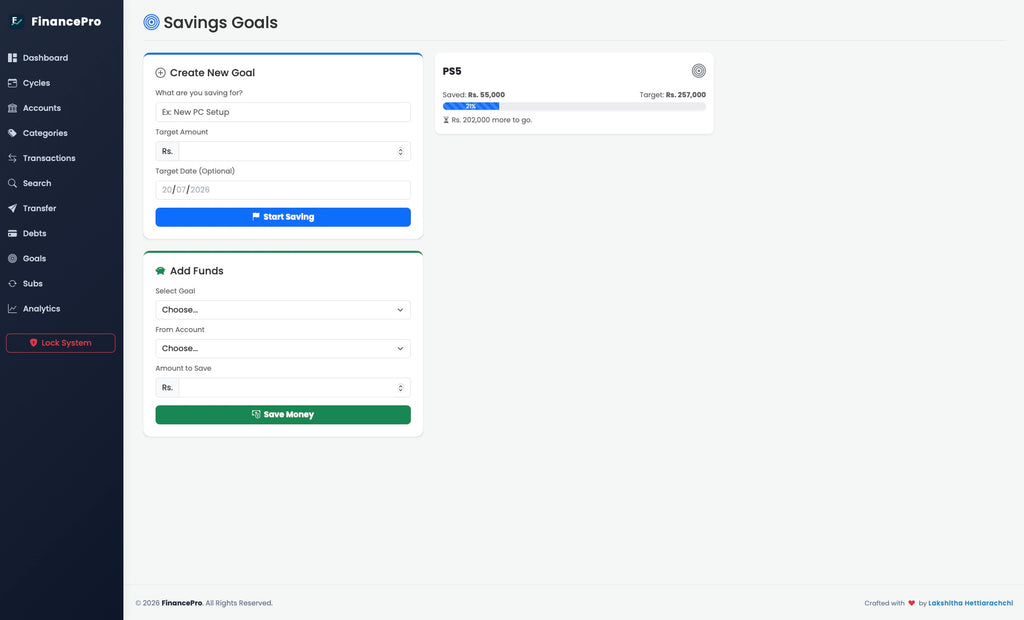
Task: Click the PS5 goal title
Action: pos(452,71)
